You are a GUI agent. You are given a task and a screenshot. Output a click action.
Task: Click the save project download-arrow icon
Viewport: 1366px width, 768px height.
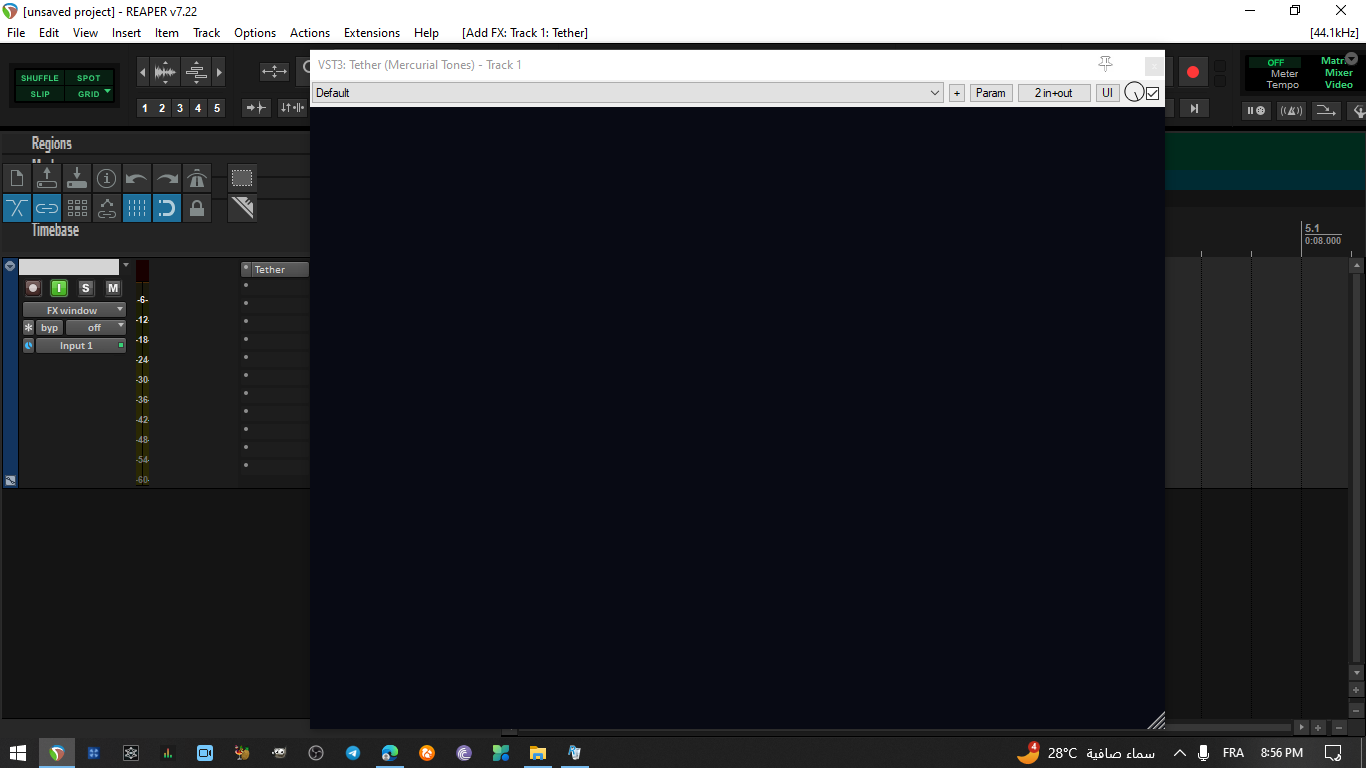[77, 179]
